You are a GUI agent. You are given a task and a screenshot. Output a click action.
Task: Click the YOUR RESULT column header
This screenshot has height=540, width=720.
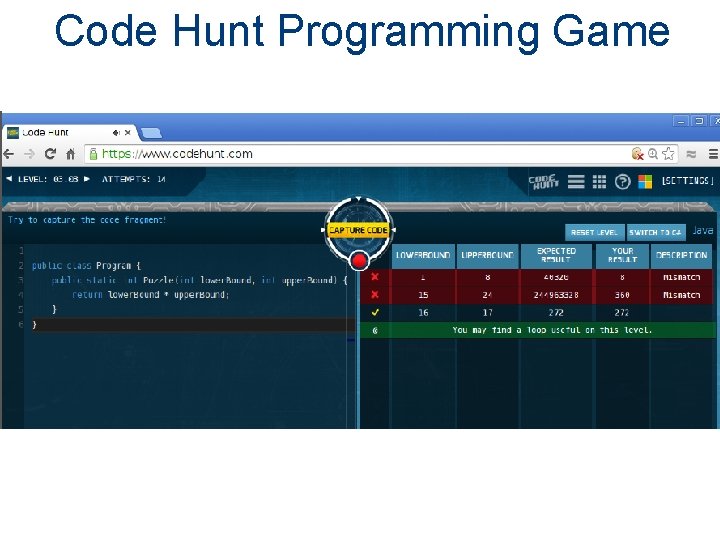click(x=622, y=256)
